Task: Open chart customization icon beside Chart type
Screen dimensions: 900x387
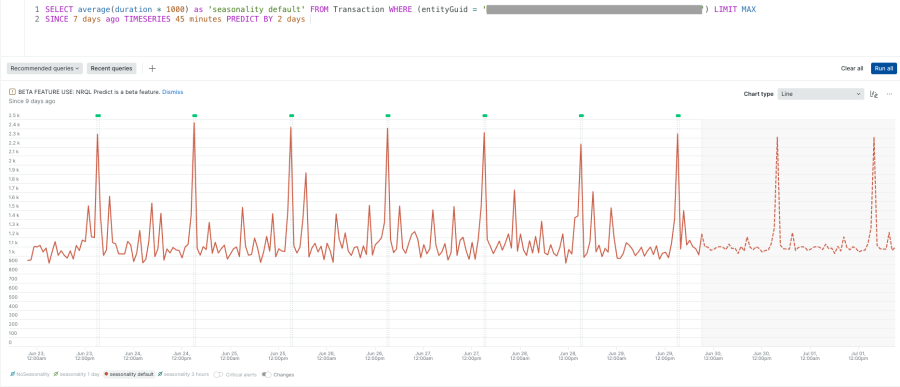Action: [x=874, y=94]
